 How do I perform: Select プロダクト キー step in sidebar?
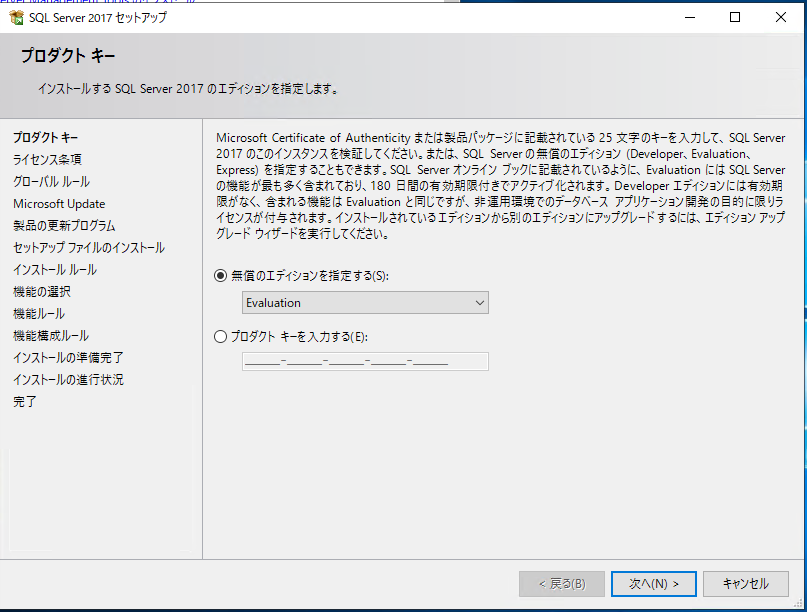(x=45, y=137)
